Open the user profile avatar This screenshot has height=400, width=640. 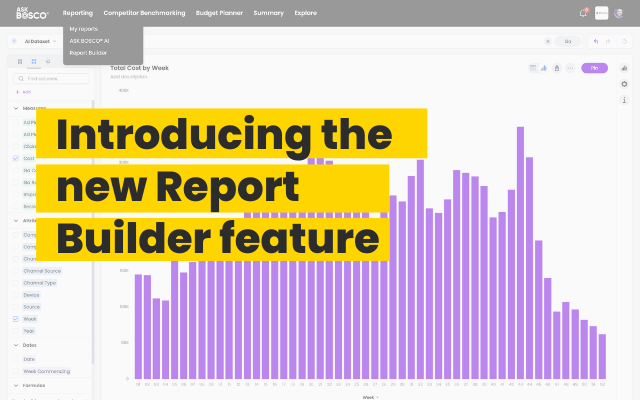click(619, 13)
